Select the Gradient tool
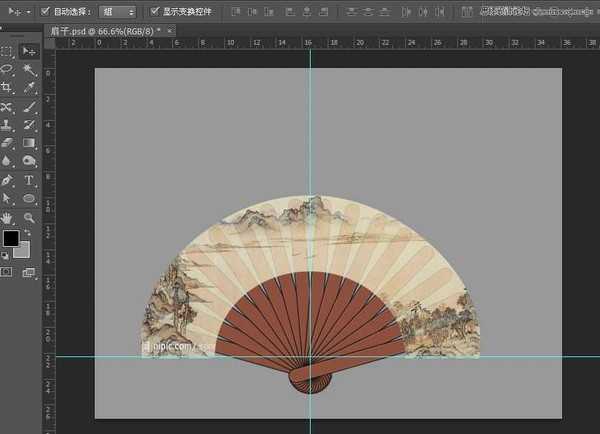 pyautogui.click(x=29, y=143)
